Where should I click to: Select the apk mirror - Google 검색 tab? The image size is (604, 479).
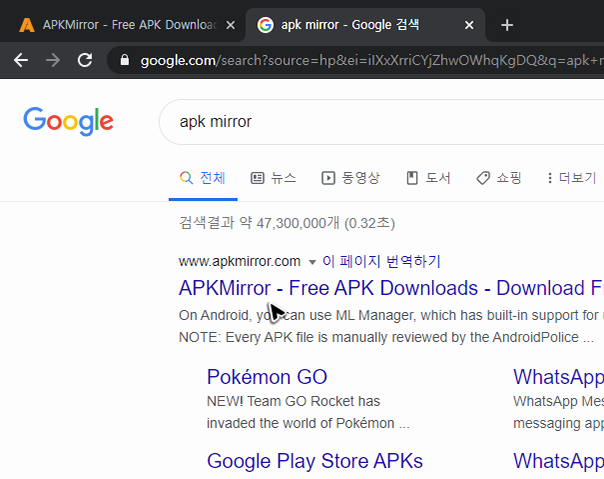[x=365, y=25]
